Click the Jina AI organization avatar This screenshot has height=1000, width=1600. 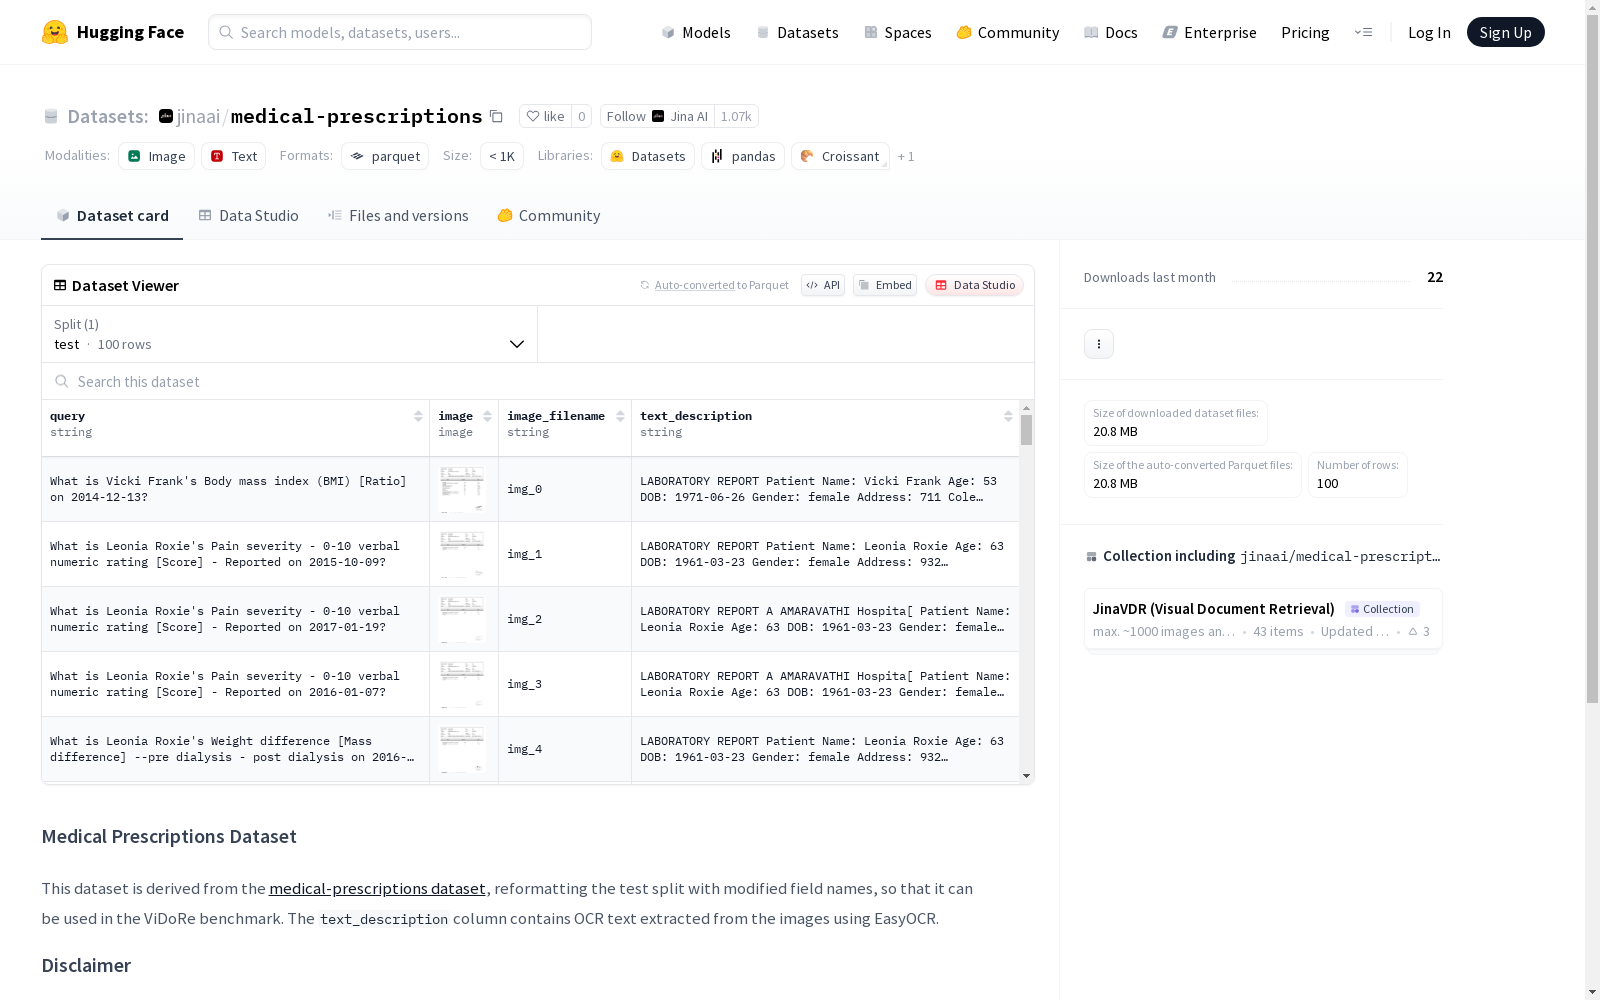(x=658, y=116)
